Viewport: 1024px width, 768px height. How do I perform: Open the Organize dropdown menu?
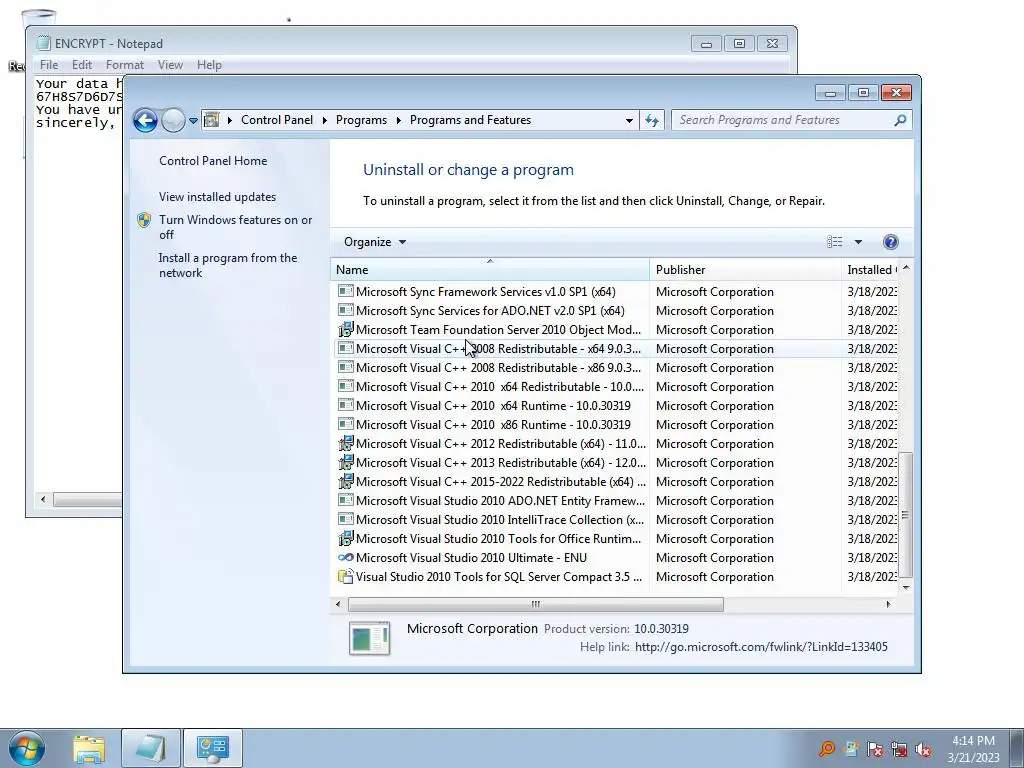pos(375,242)
